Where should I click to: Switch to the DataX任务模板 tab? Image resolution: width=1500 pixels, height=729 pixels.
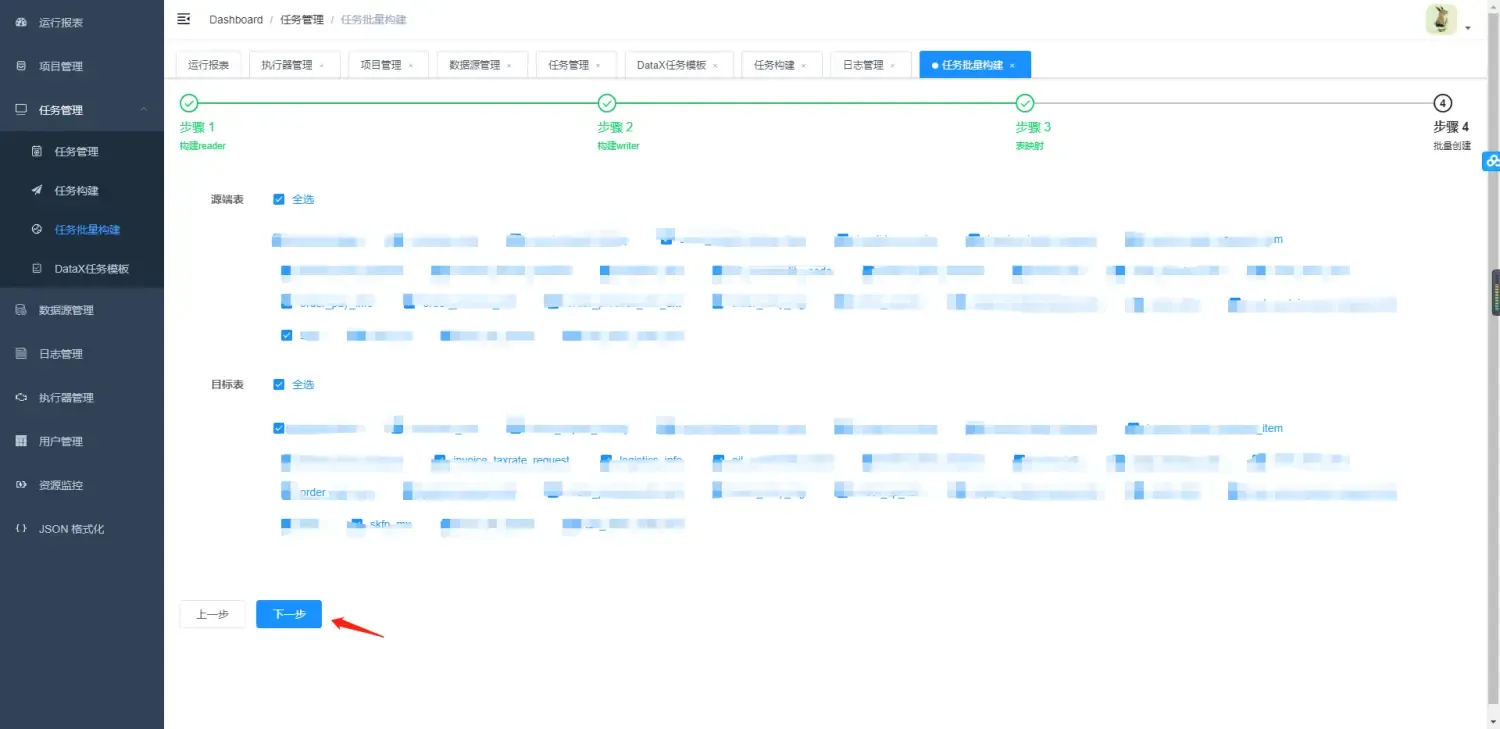coord(672,64)
